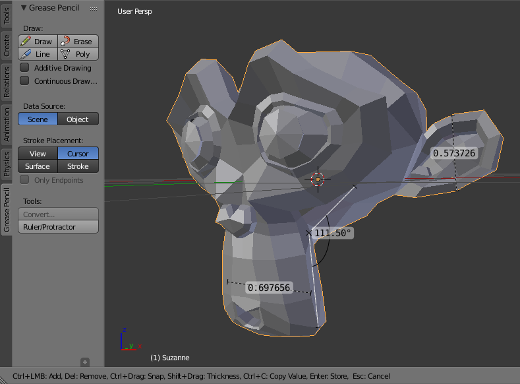Viewport: 520px width, 384px height.
Task: Select the Erase tool
Action: tap(78, 41)
